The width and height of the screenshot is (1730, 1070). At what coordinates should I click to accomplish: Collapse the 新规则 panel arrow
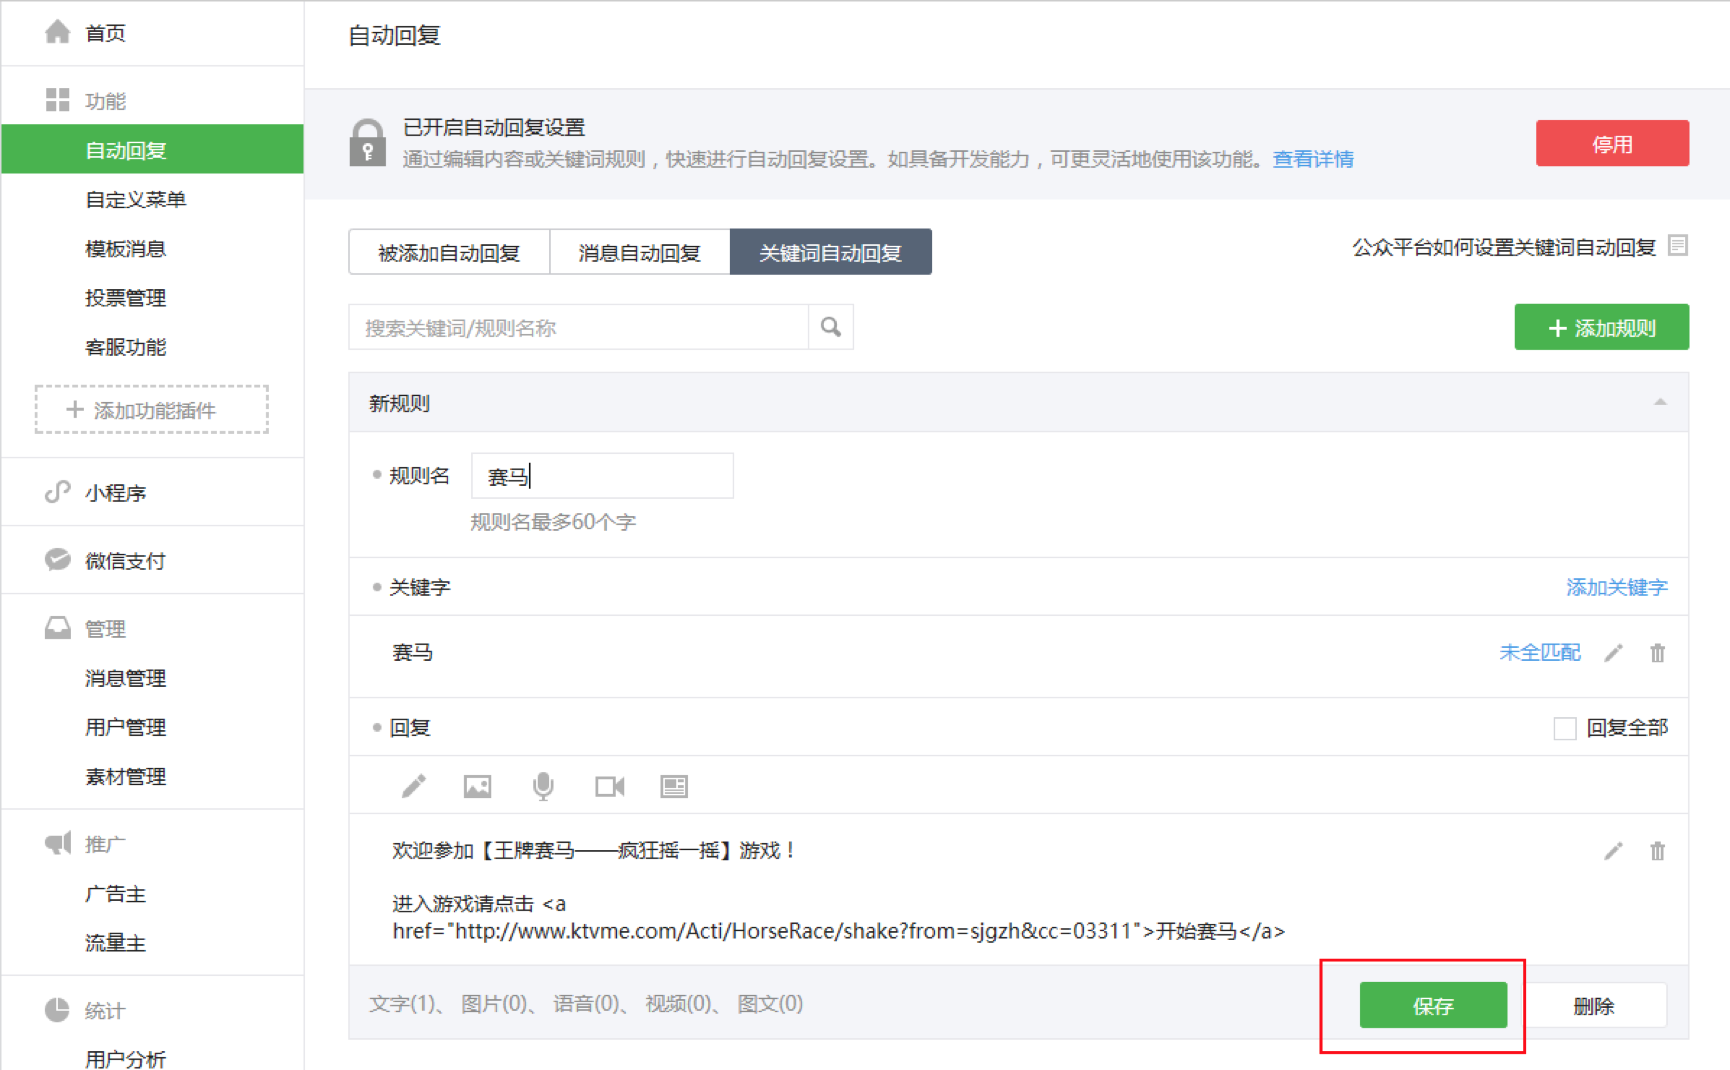pos(1660,402)
